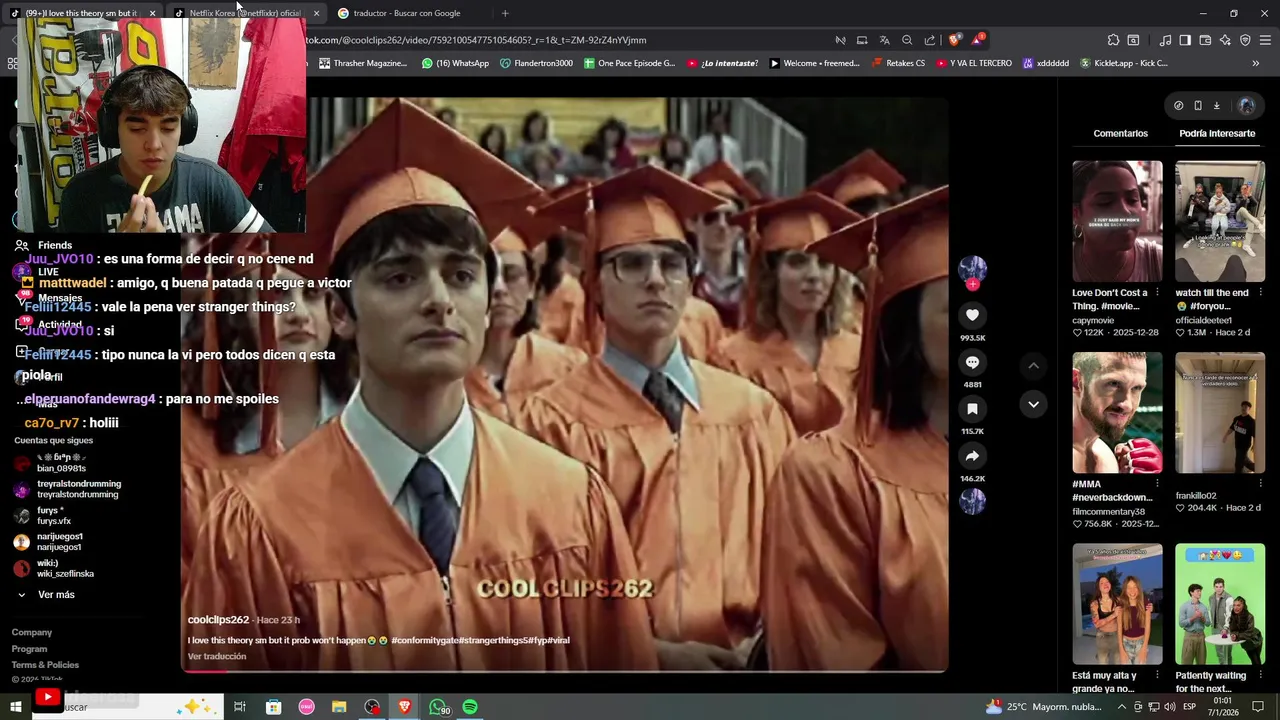This screenshot has width=1280, height=720.
Task: Open the browser extensions puzzle icon
Action: pos(1113,40)
